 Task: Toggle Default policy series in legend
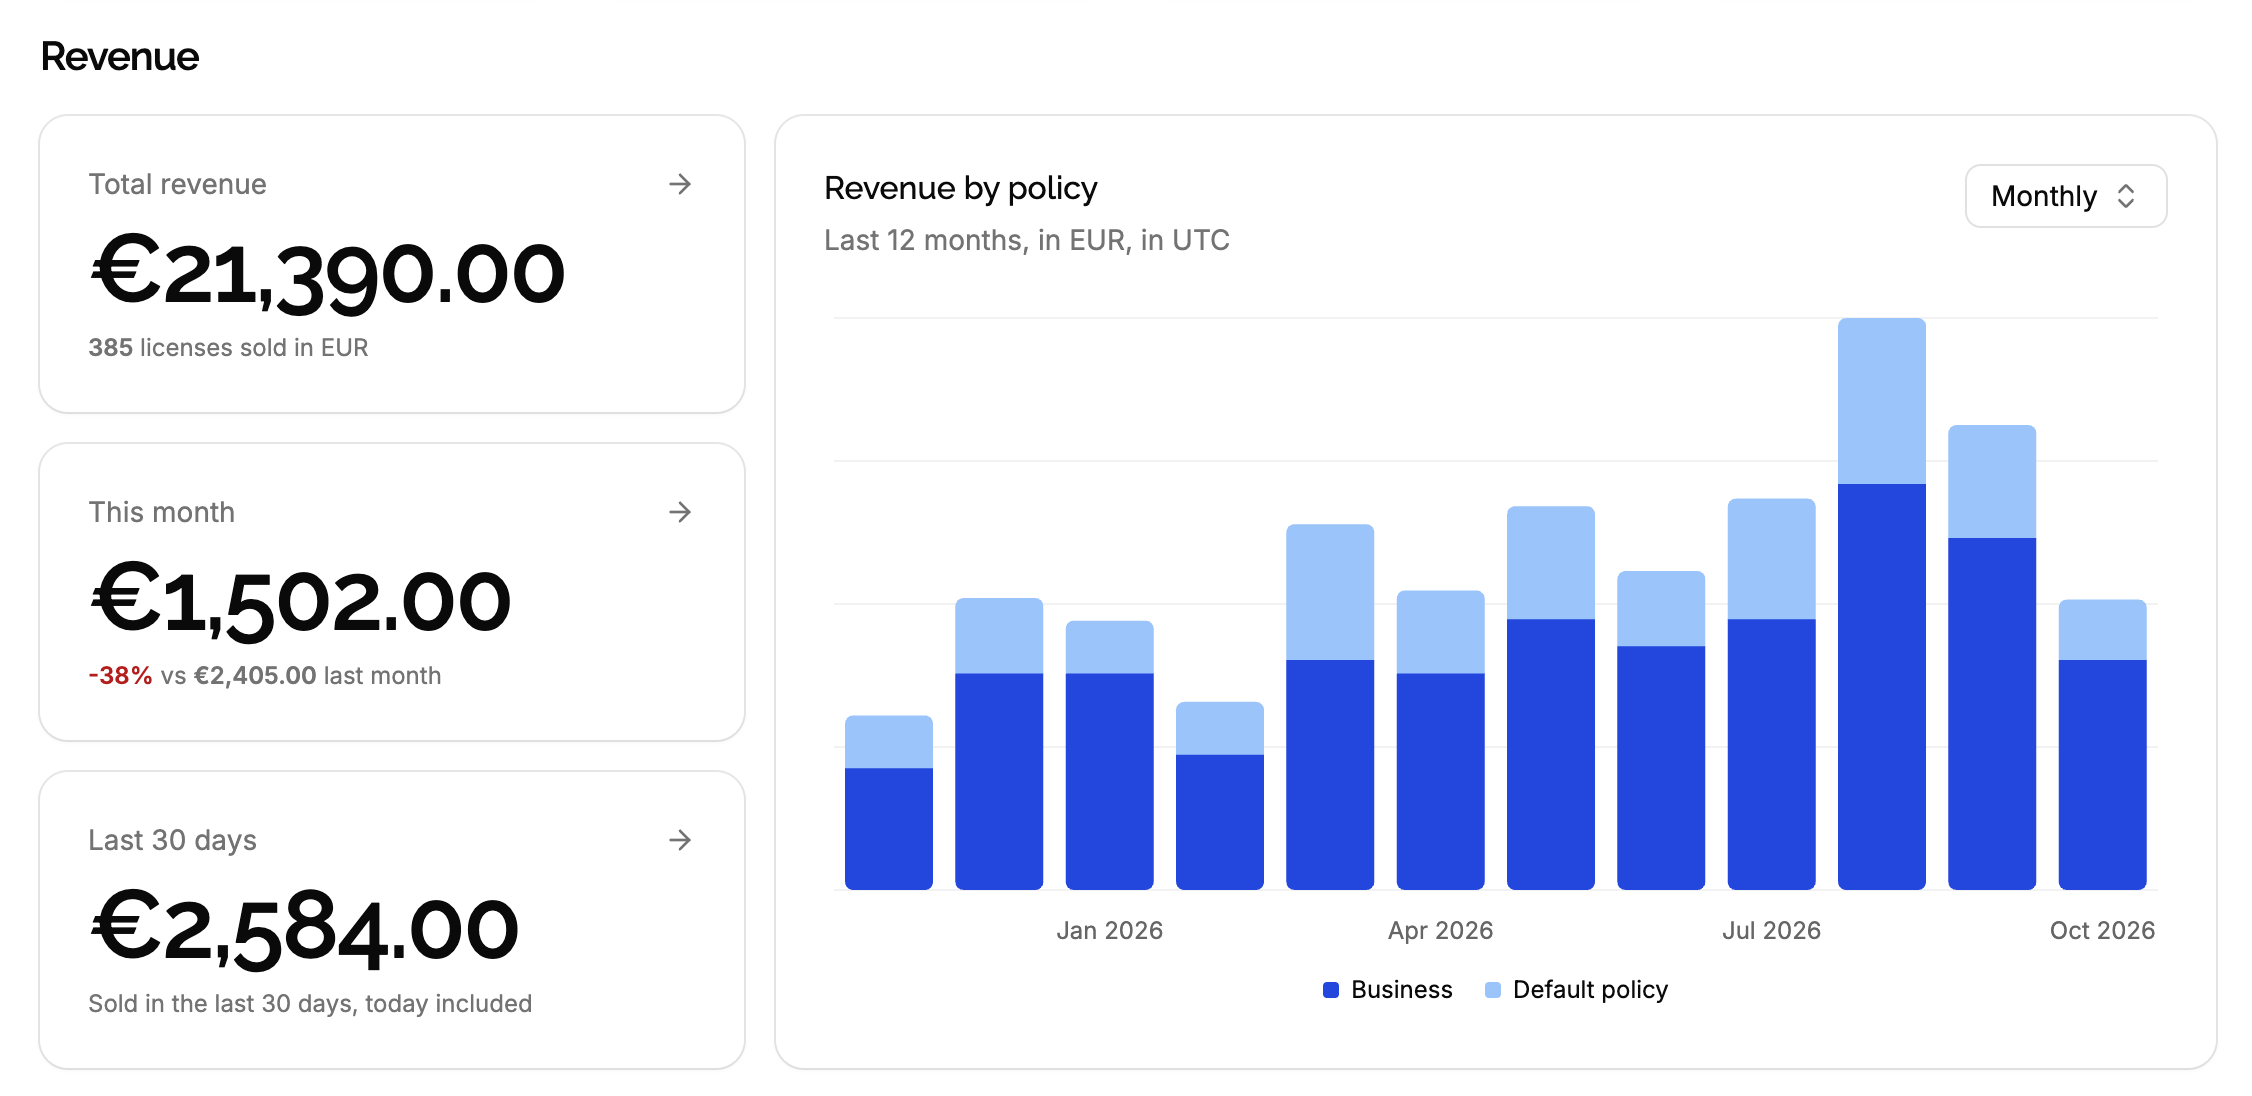click(x=1576, y=989)
